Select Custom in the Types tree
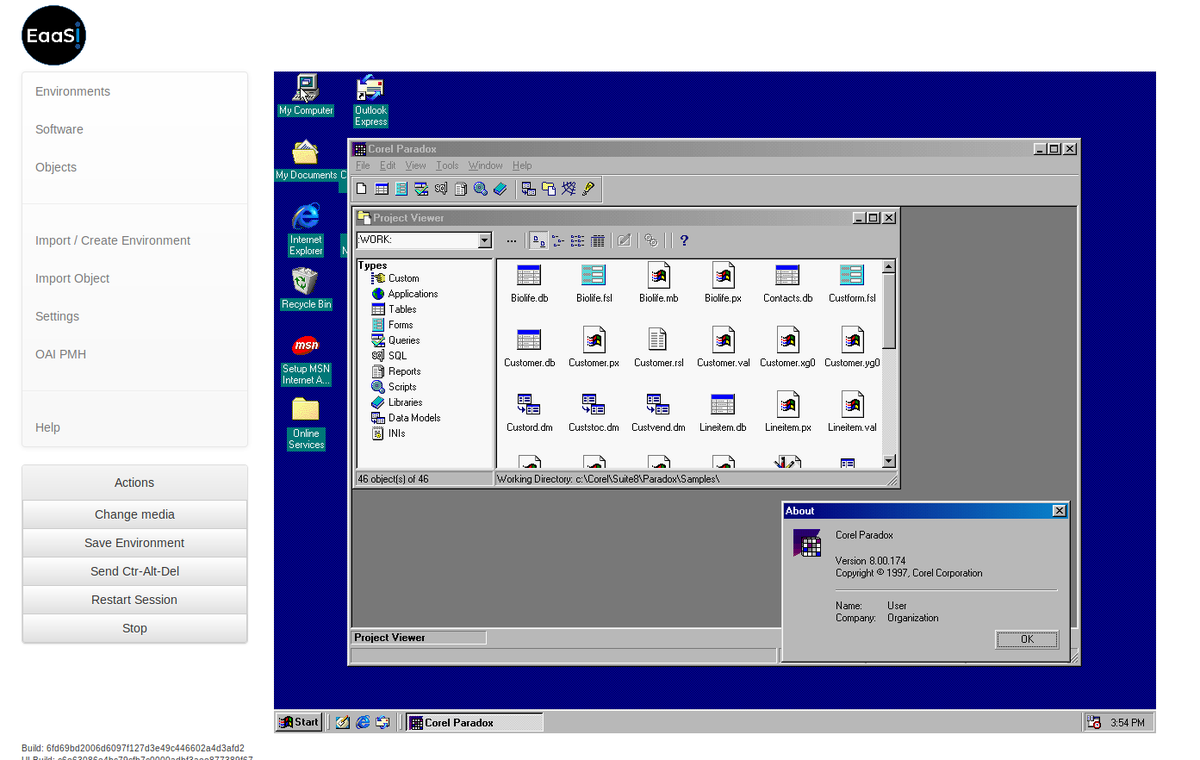Viewport: 1200px width, 760px height. tap(395, 278)
